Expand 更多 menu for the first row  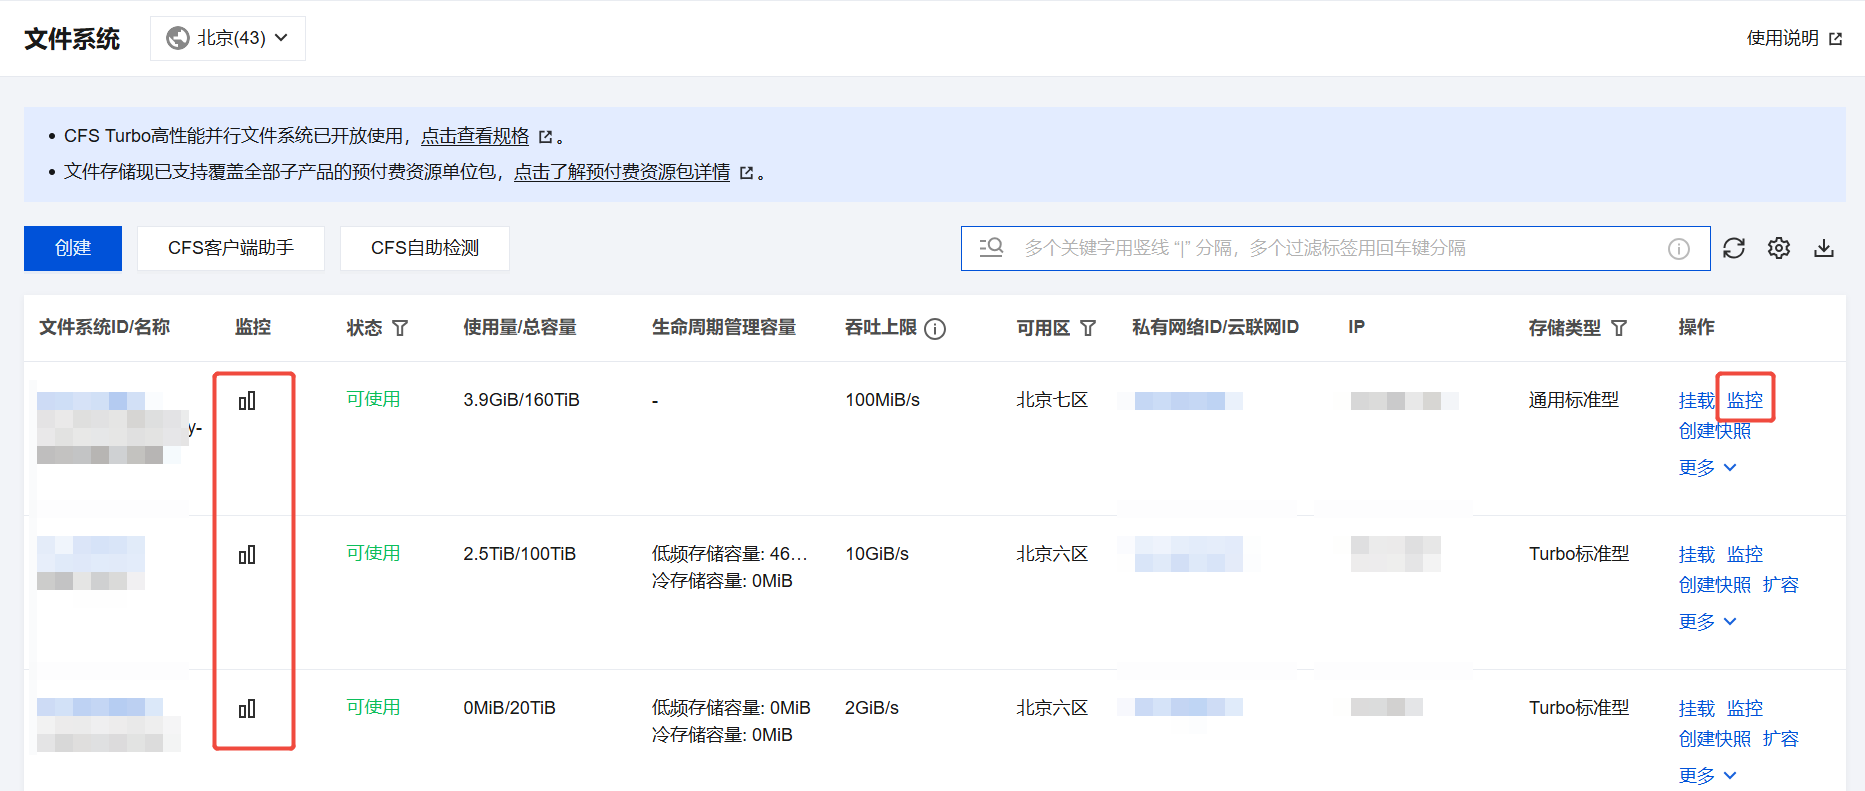pyautogui.click(x=1708, y=468)
